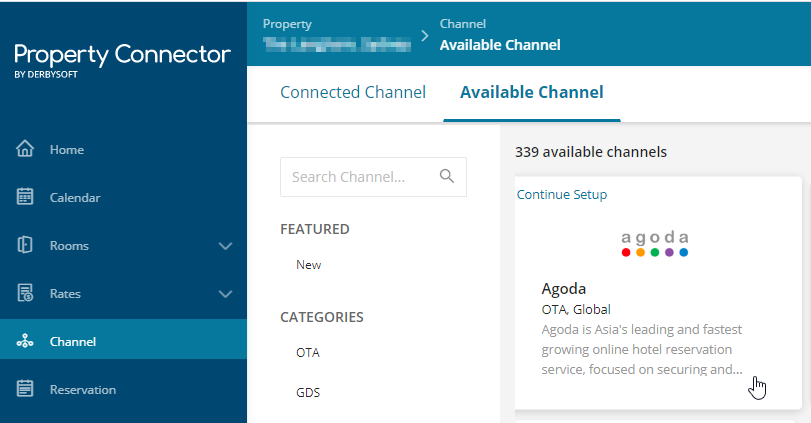Click the Agoda logo image
811x423 pixels.
click(654, 244)
